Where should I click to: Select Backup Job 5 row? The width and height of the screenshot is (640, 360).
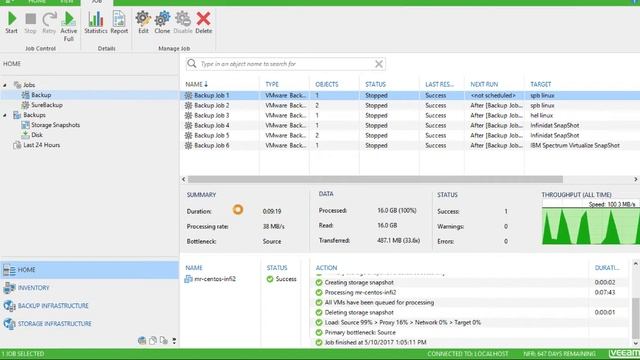410,135
